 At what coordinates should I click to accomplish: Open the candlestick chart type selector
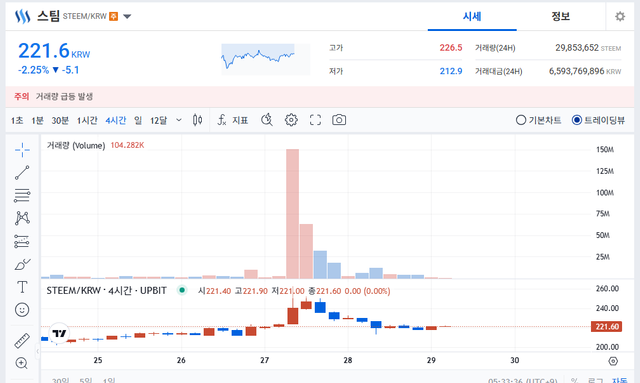coord(198,120)
